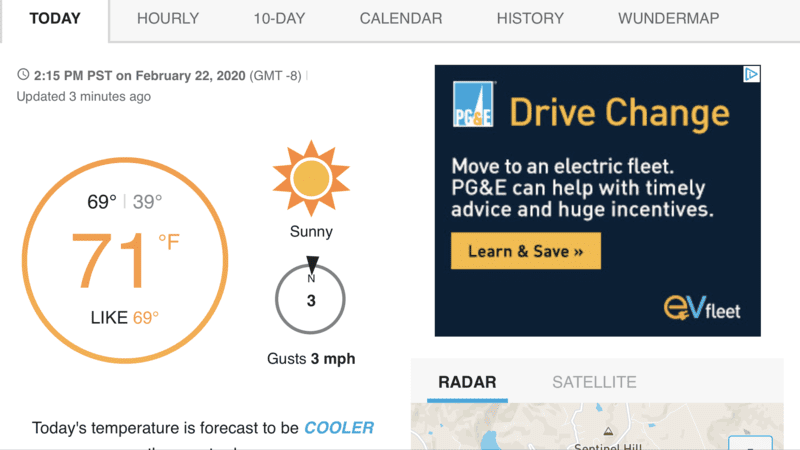Click the radar map preview
The image size is (800, 450).
pyautogui.click(x=597, y=427)
